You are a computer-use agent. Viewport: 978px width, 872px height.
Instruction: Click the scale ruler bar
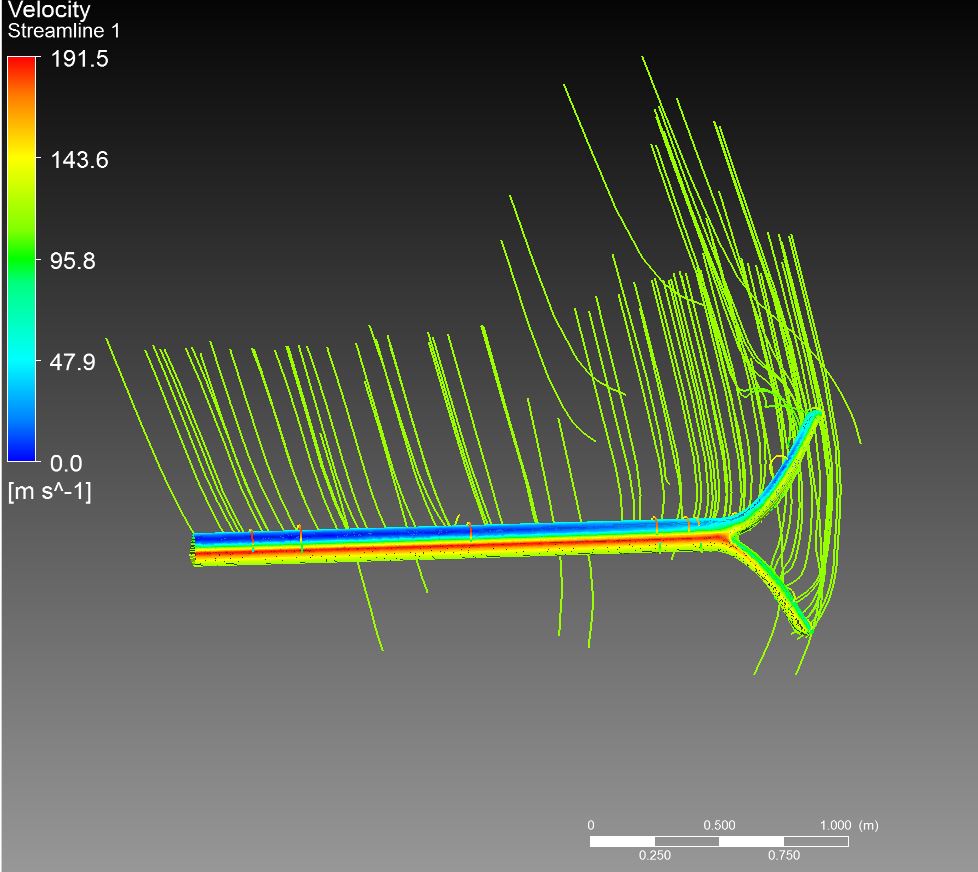pos(719,841)
